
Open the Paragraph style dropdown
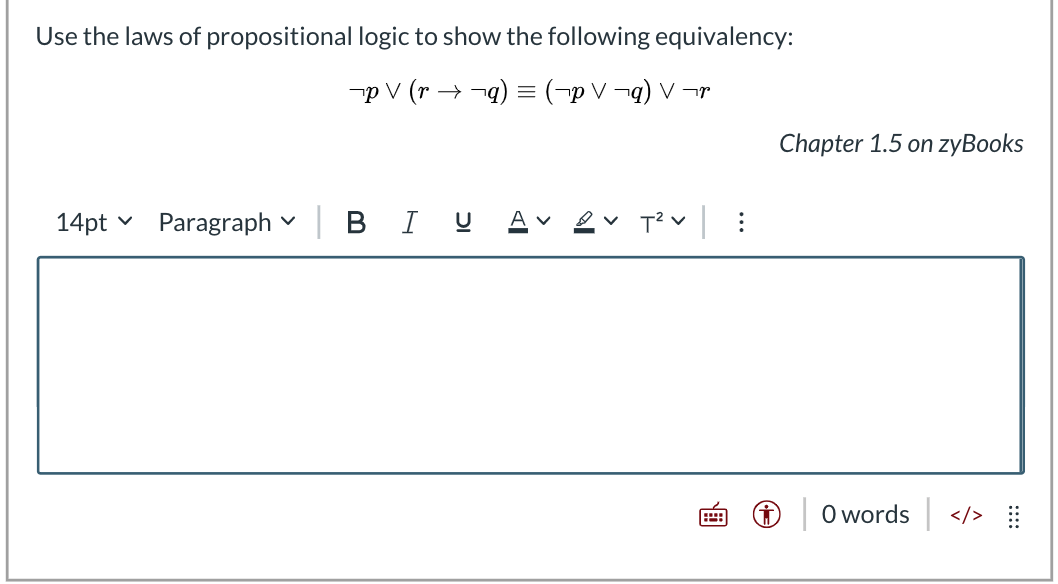[226, 222]
